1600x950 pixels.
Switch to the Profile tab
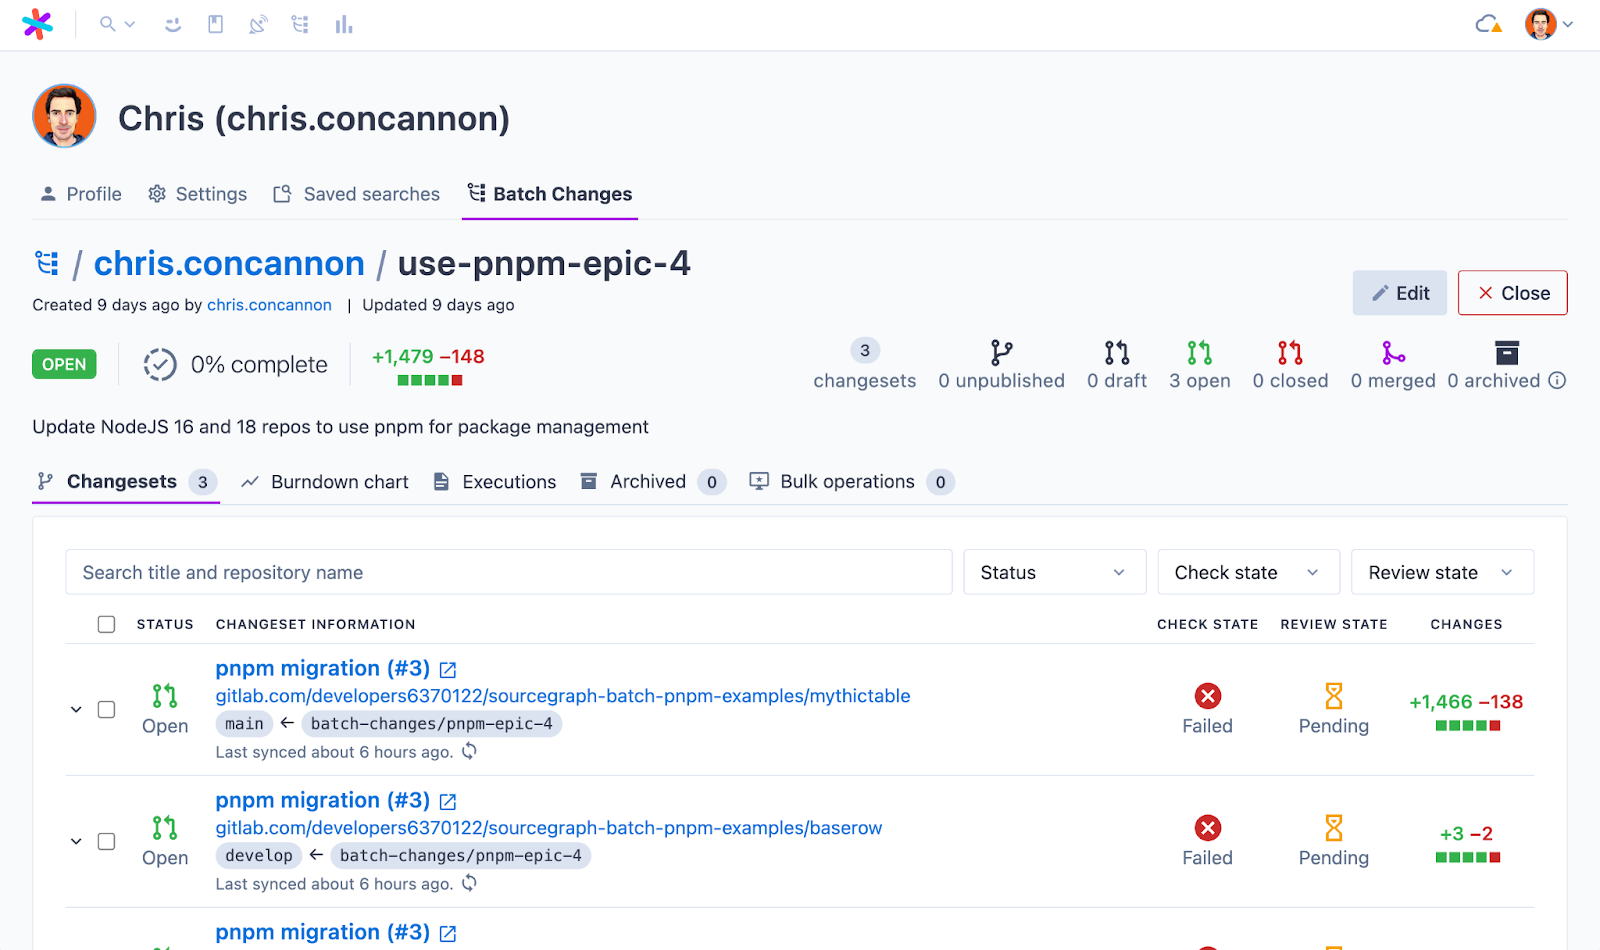point(80,194)
